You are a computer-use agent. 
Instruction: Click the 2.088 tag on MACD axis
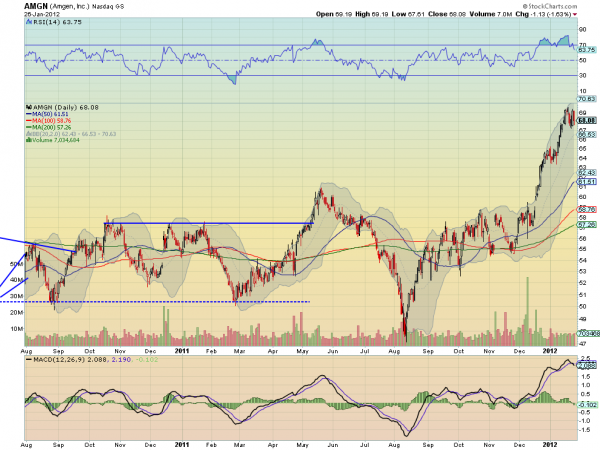click(x=588, y=366)
